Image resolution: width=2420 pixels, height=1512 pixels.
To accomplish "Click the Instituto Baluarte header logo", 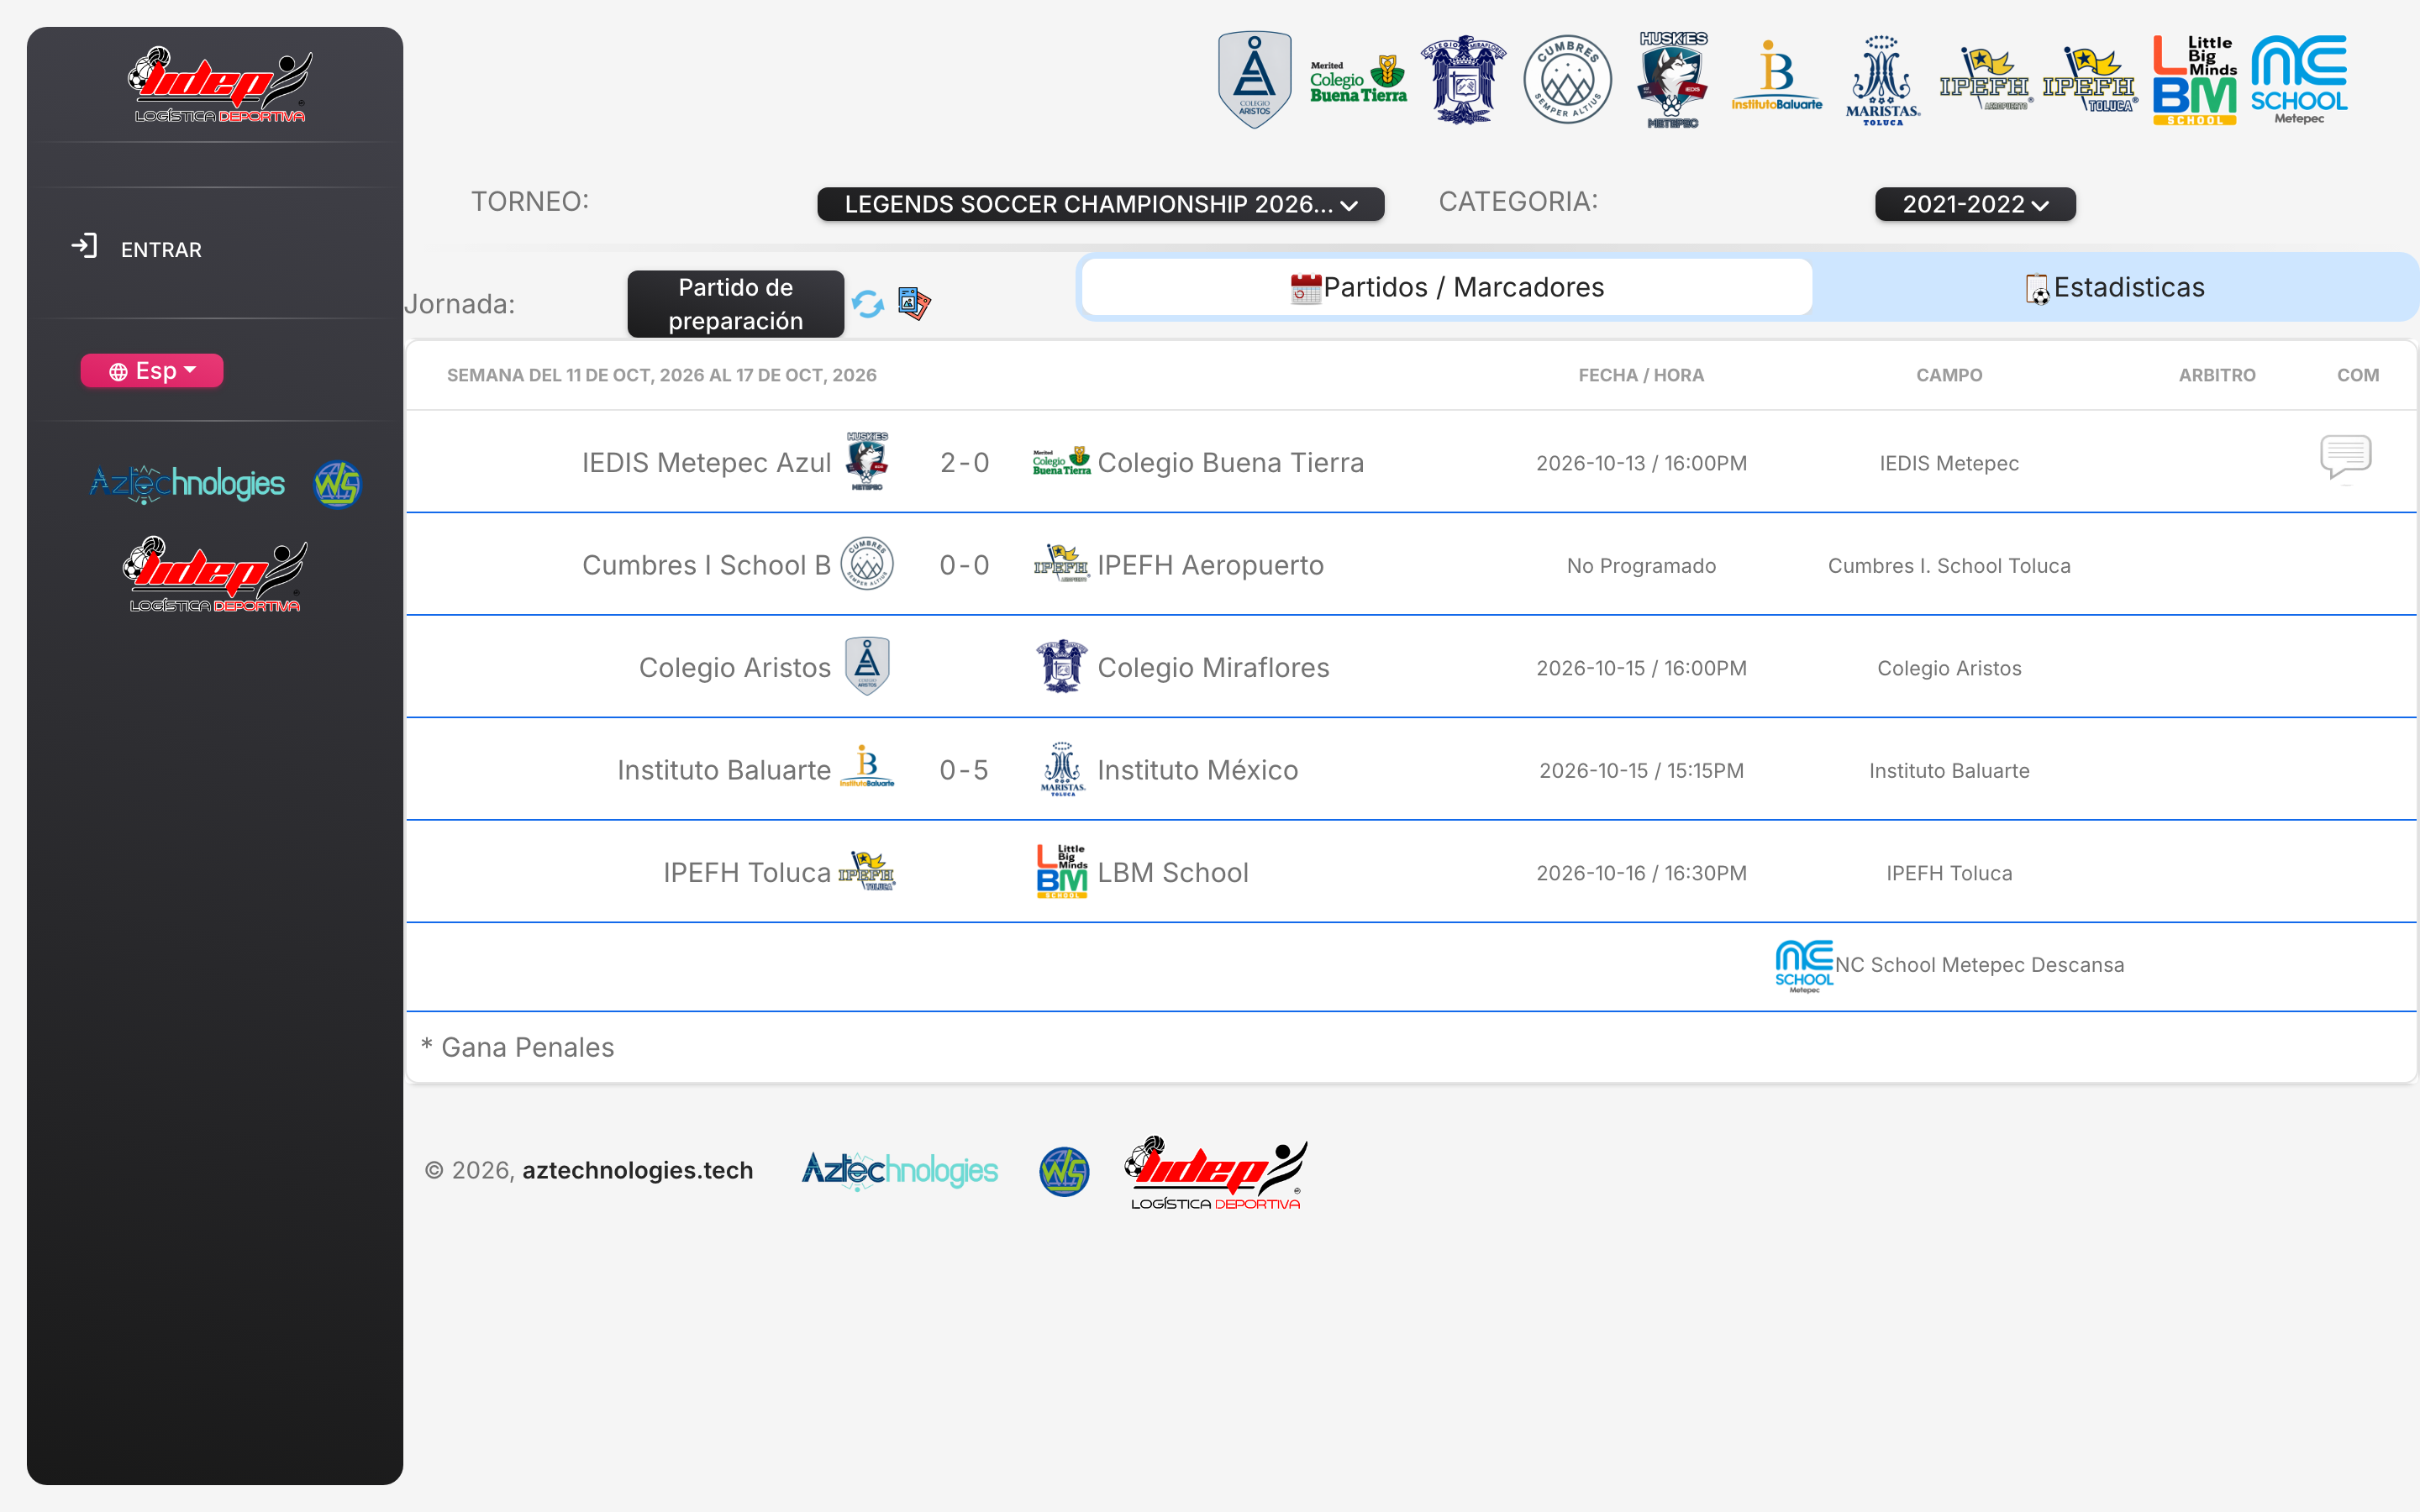I will (x=1777, y=76).
